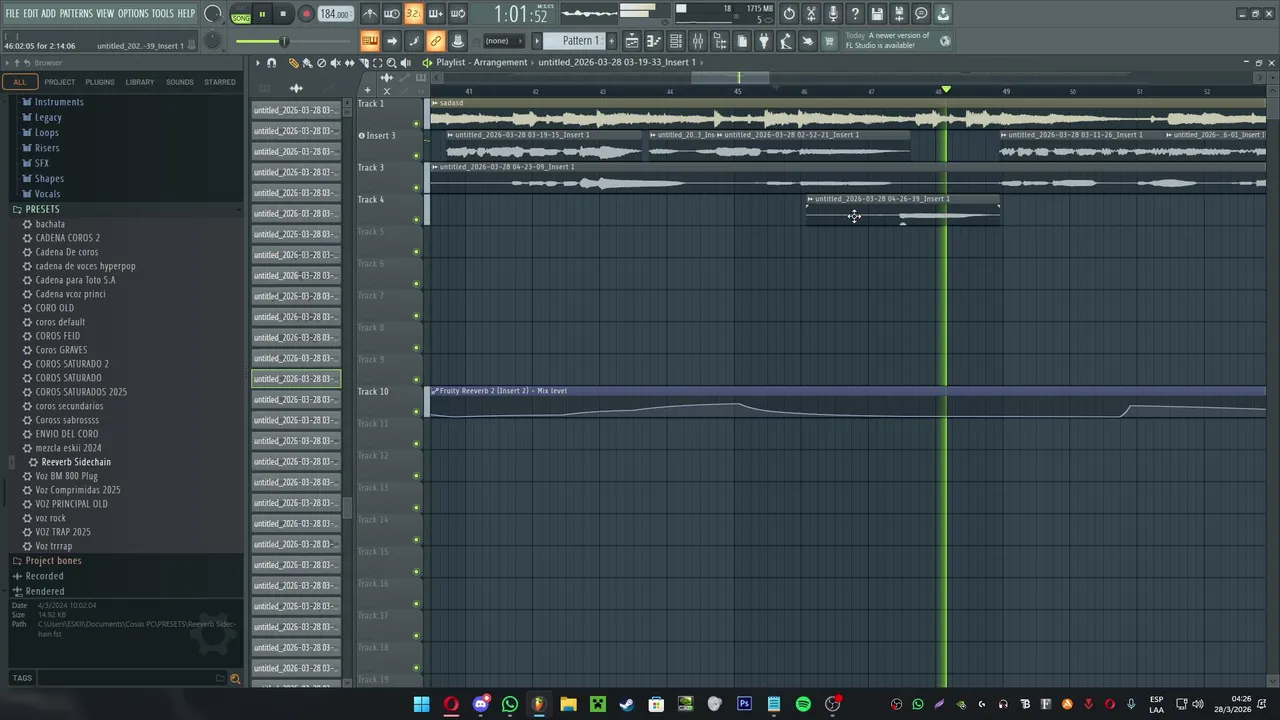
Task: Choose the Select tool in playlist toolbar
Action: pos(377,62)
